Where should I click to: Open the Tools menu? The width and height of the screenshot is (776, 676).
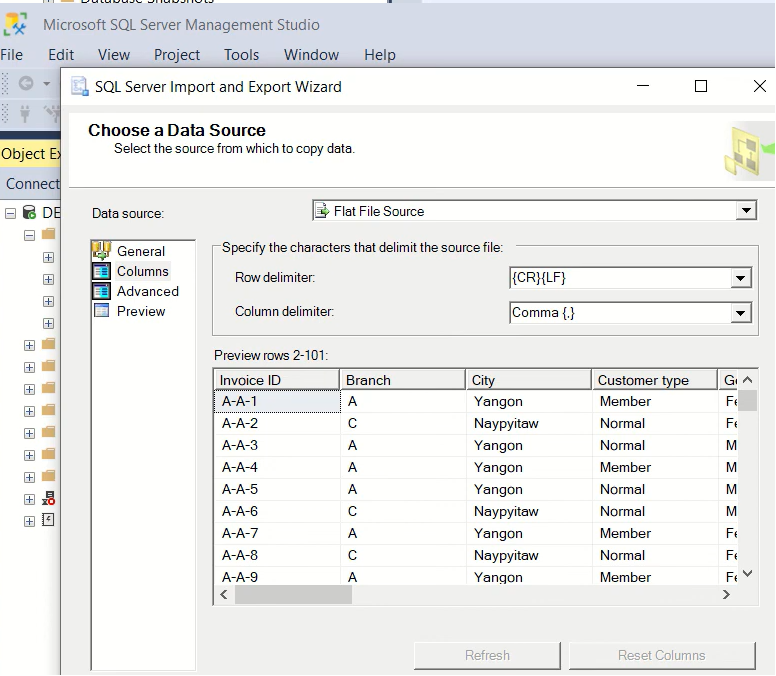[x=241, y=55]
